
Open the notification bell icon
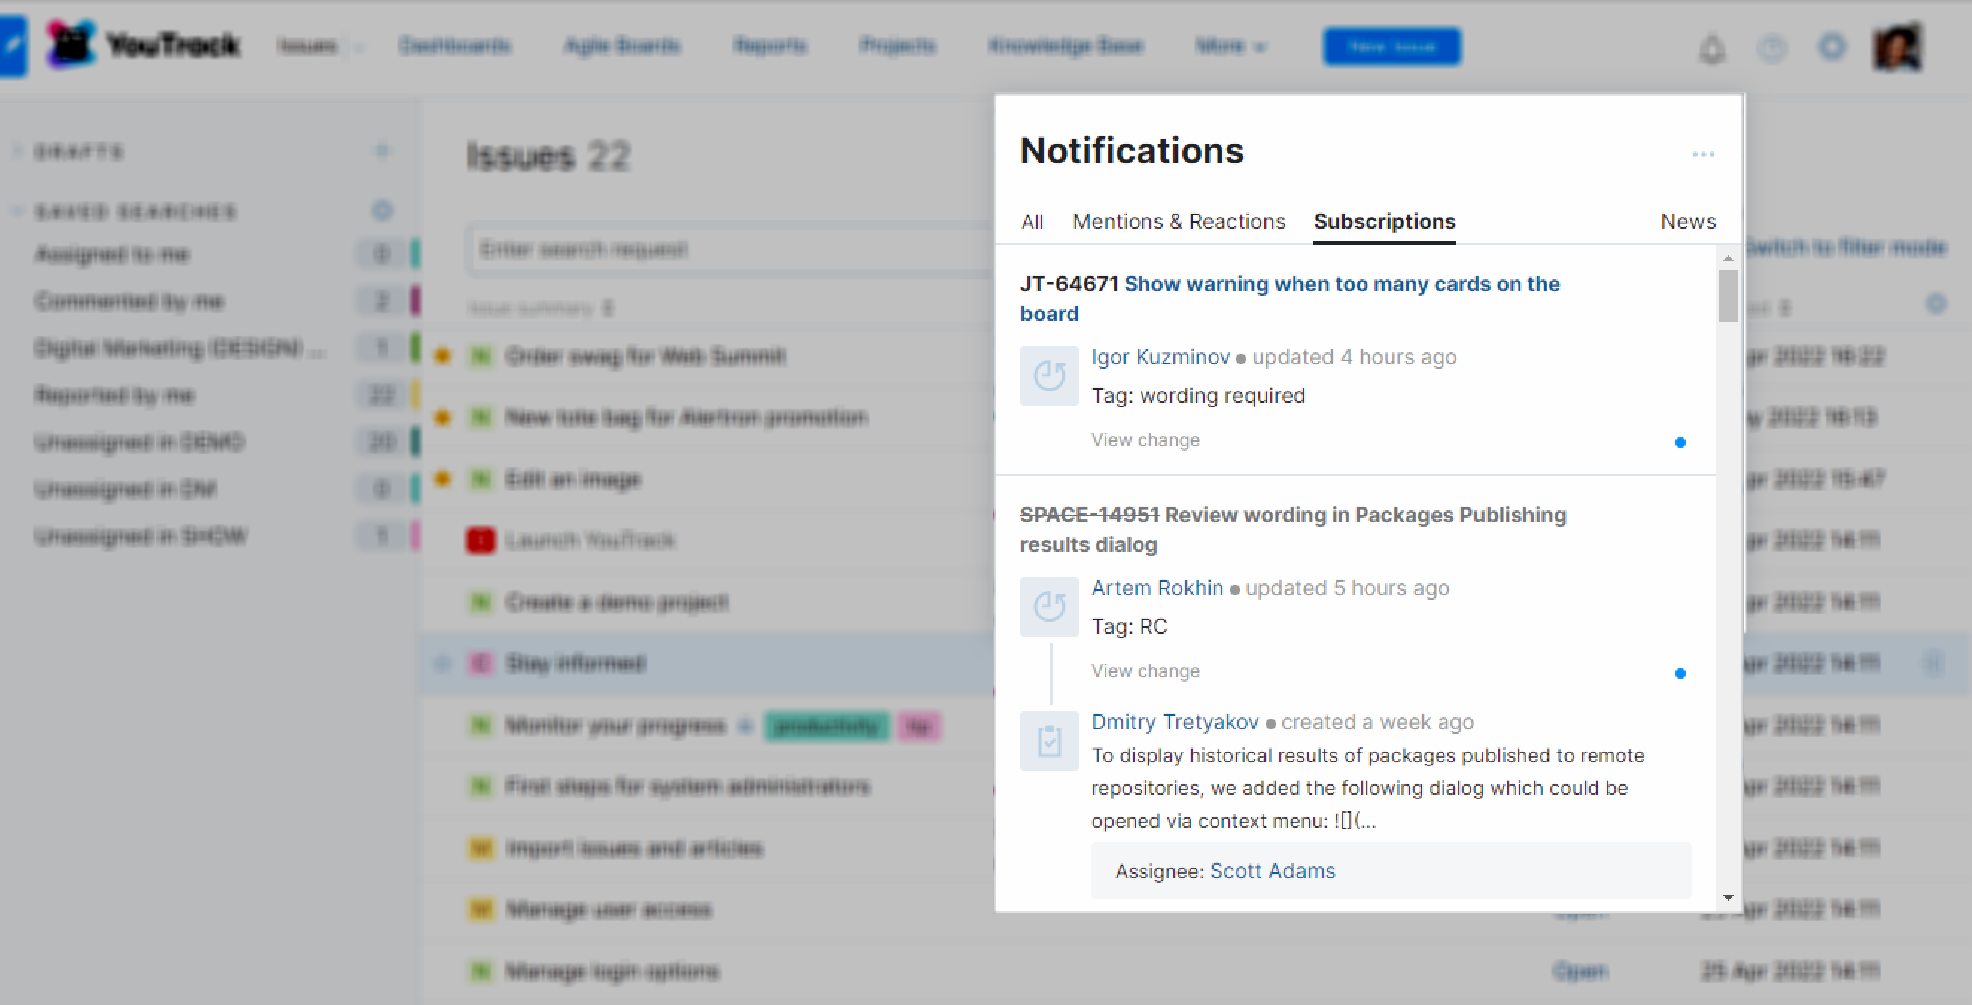coord(1713,47)
